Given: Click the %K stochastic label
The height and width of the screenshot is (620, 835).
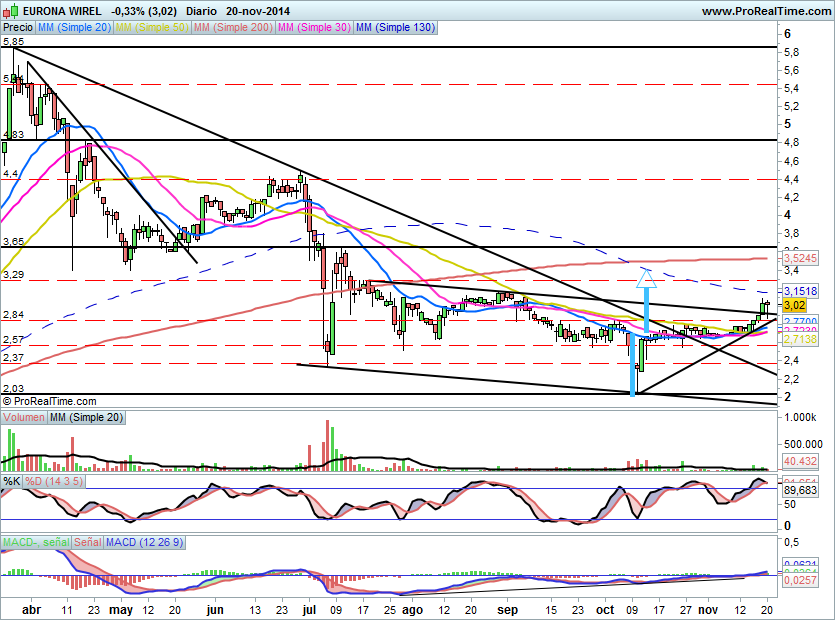Looking at the screenshot, I should pos(12,482).
